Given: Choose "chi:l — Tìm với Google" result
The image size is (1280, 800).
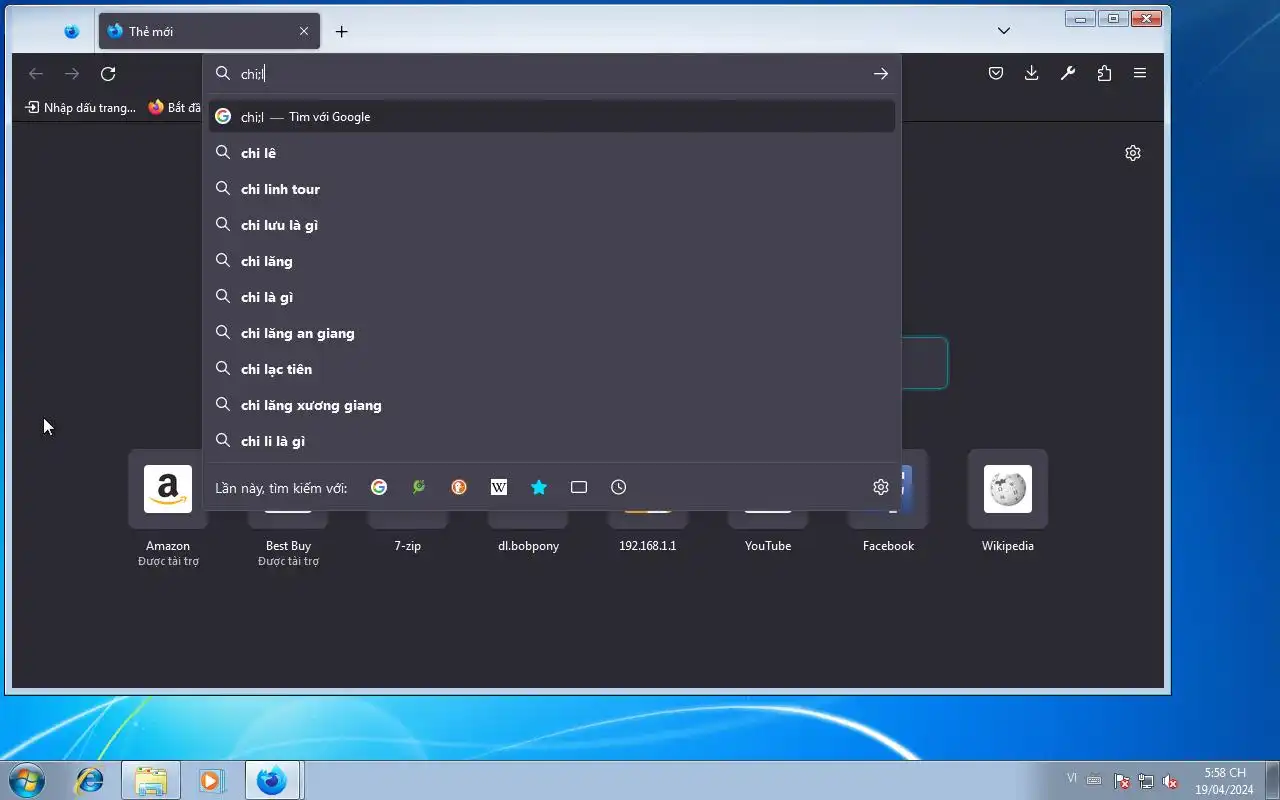Looking at the screenshot, I should click(x=552, y=117).
